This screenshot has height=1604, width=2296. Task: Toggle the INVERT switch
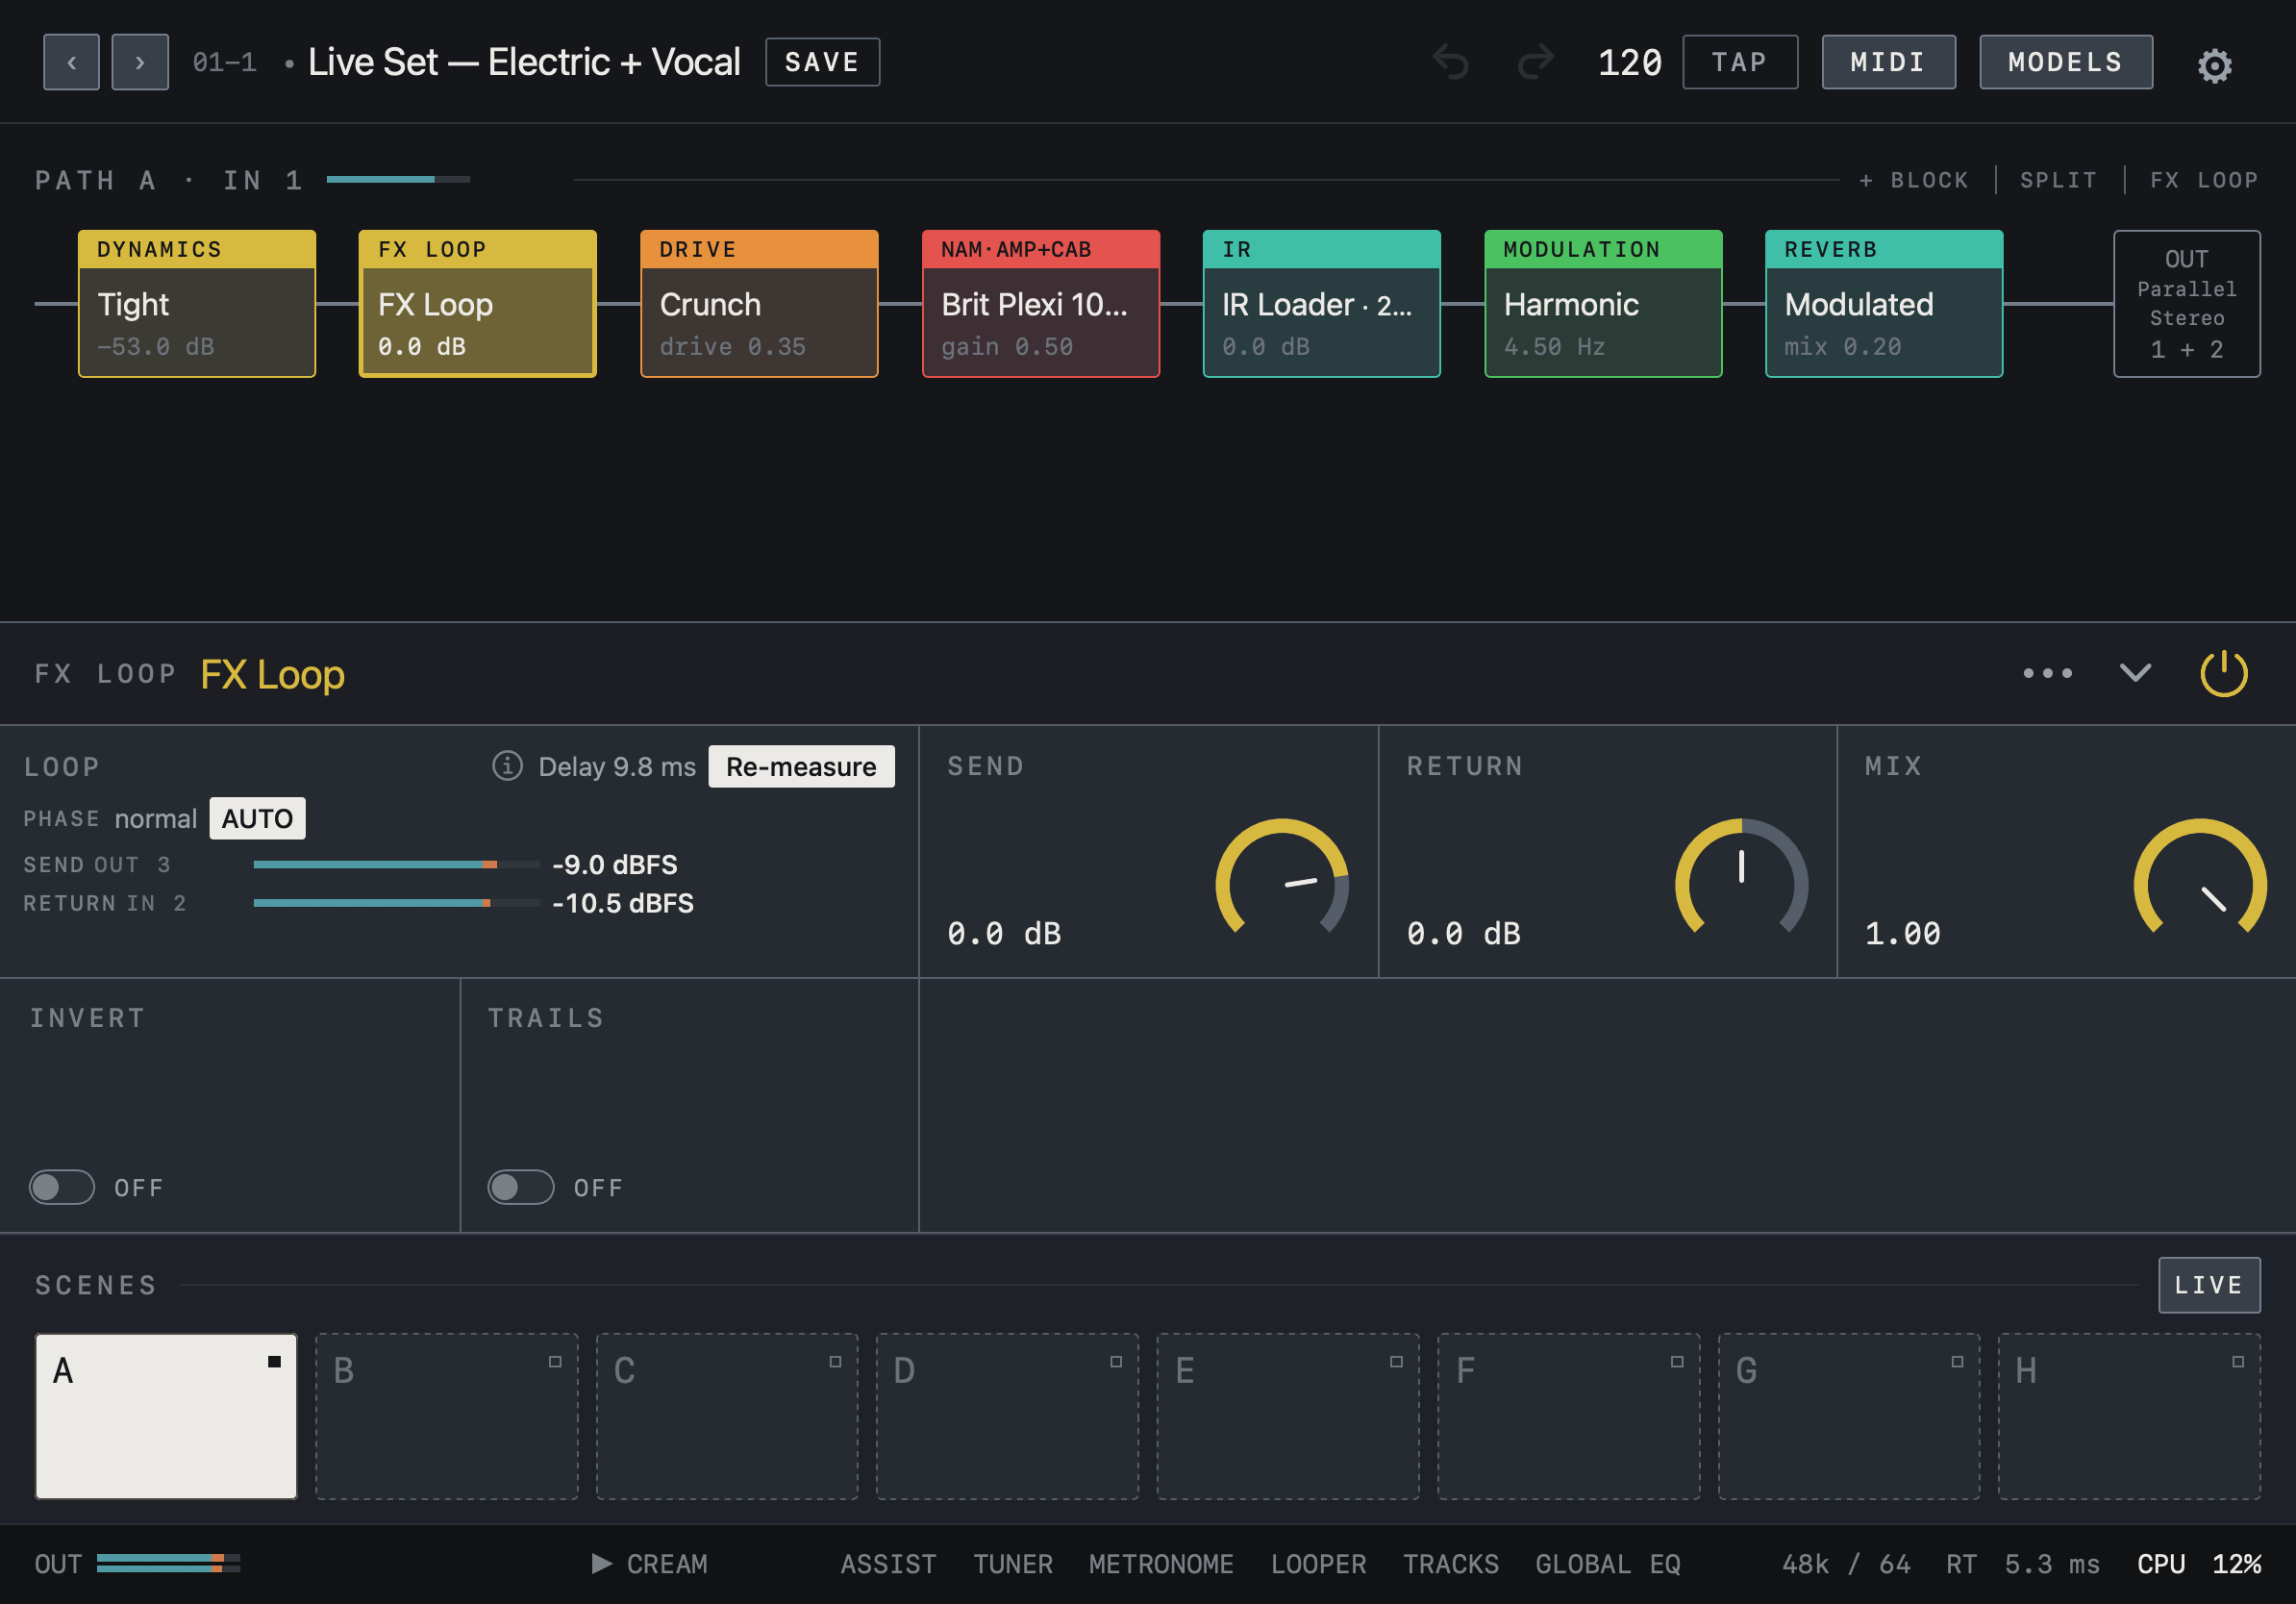(62, 1187)
